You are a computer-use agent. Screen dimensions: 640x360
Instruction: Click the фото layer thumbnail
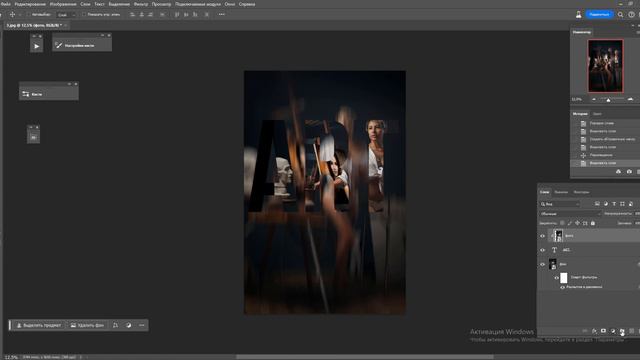point(558,236)
